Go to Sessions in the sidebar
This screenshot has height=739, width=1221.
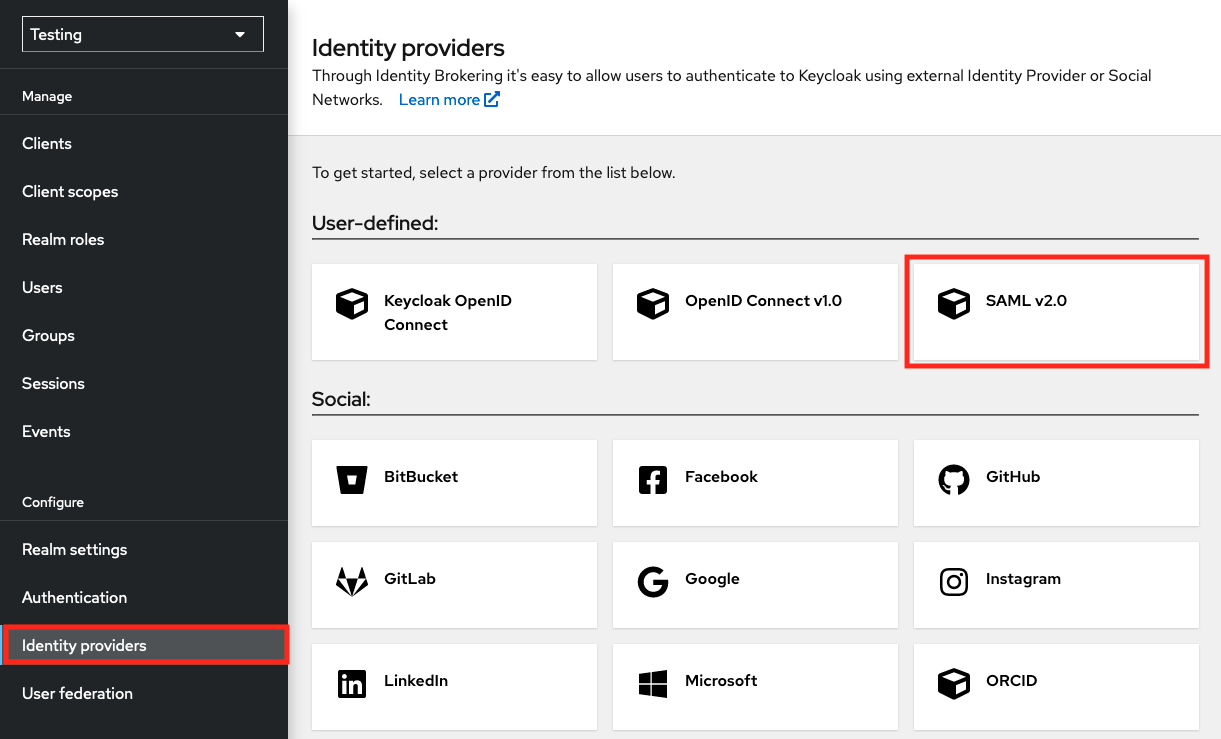pos(53,384)
